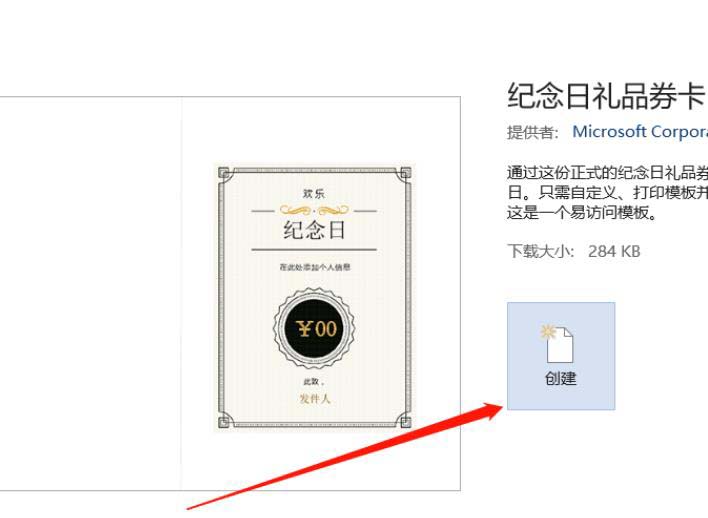The height and width of the screenshot is (518, 708).
Task: Click the bottom-right corner ornament of the card
Action: [404, 421]
